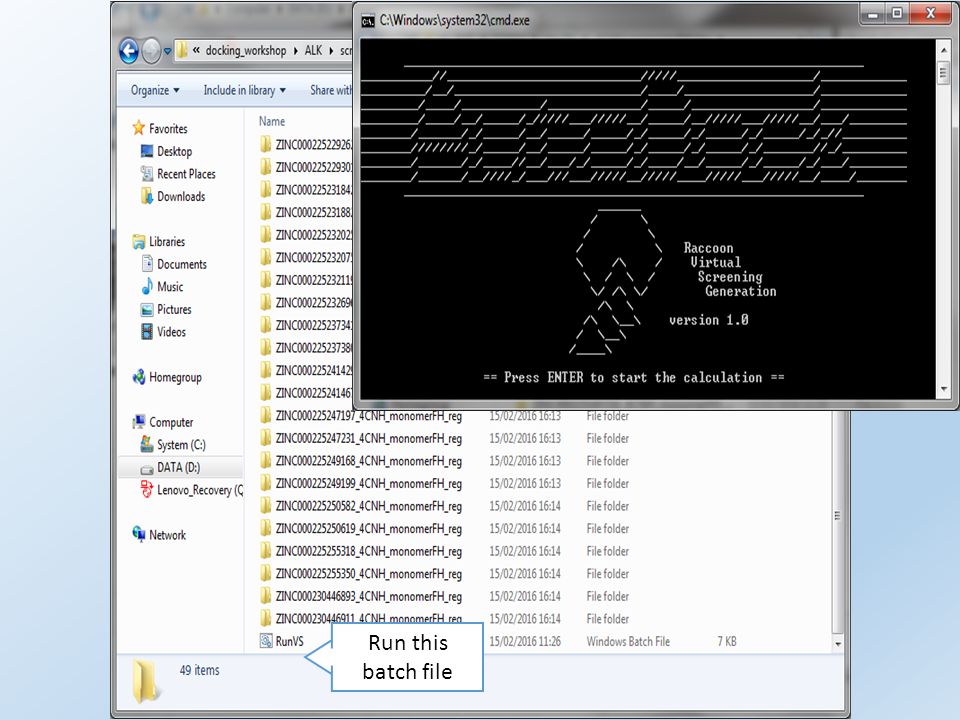This screenshot has height=720, width=960.
Task: Open Documents library
Action: pos(182,264)
